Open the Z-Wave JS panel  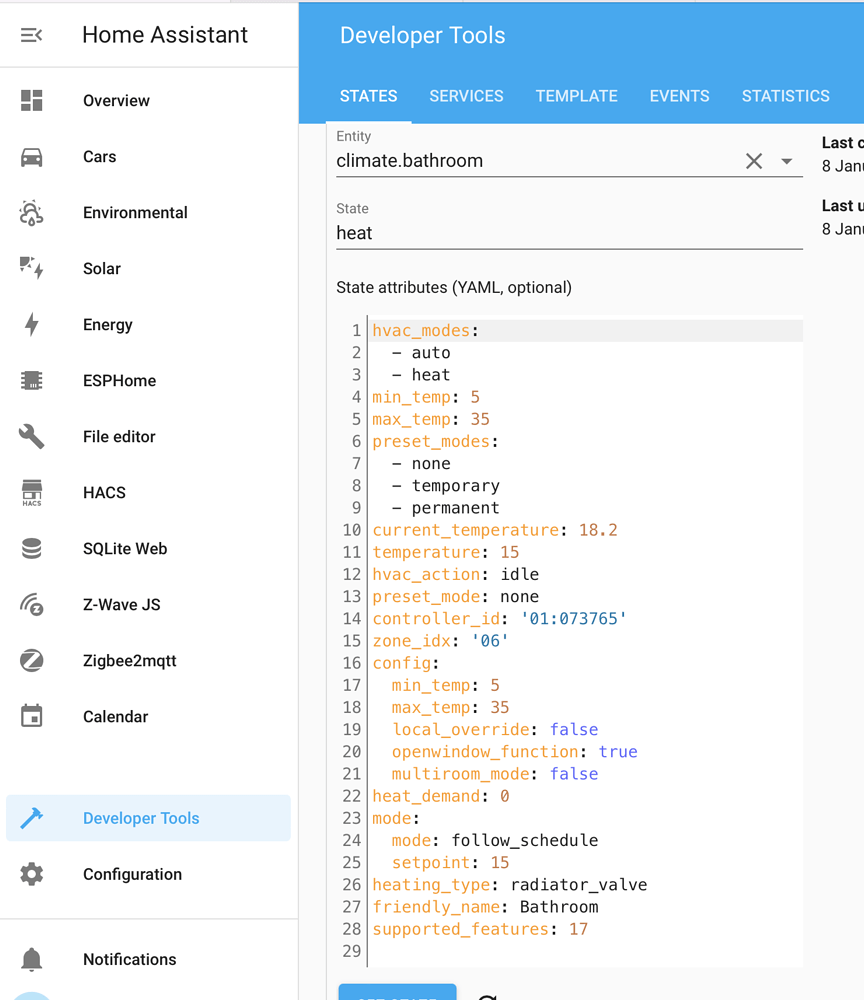[x=120, y=604]
